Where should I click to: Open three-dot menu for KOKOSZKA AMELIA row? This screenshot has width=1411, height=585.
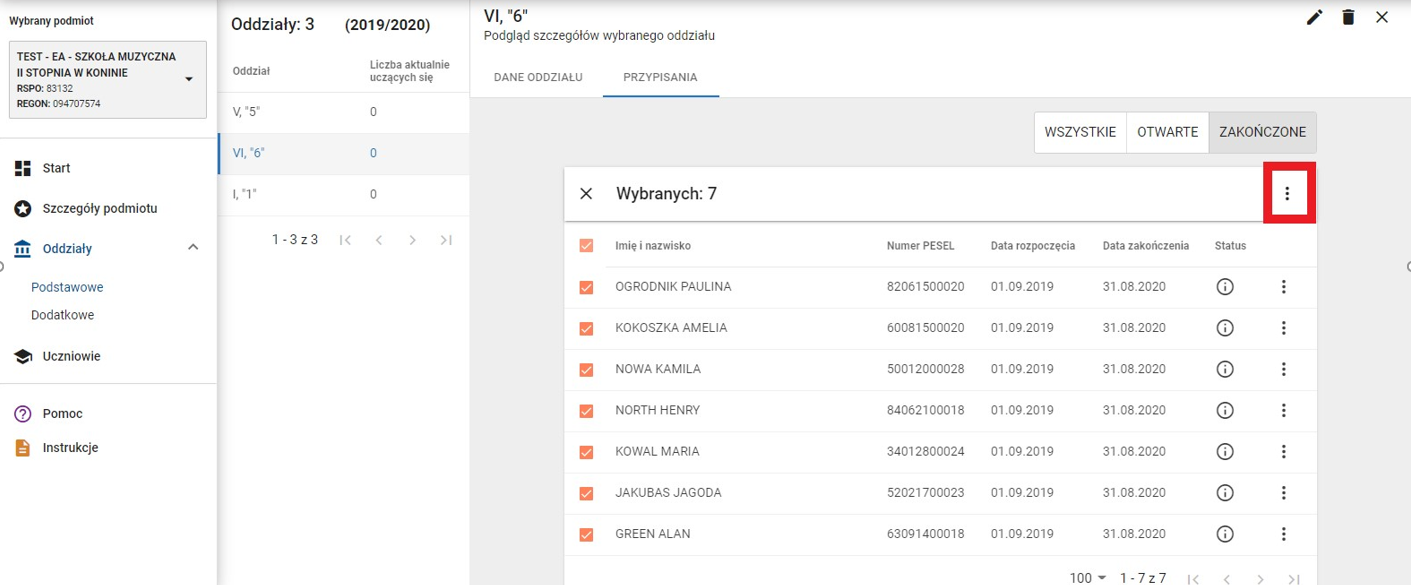click(1283, 328)
